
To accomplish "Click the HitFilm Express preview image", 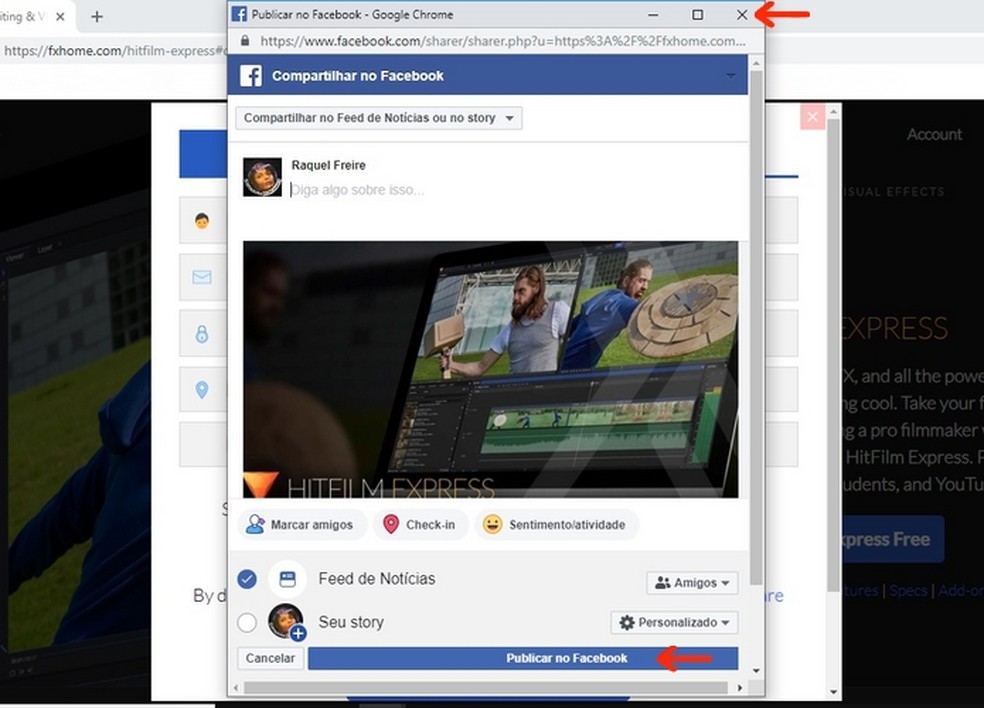I will [x=491, y=370].
